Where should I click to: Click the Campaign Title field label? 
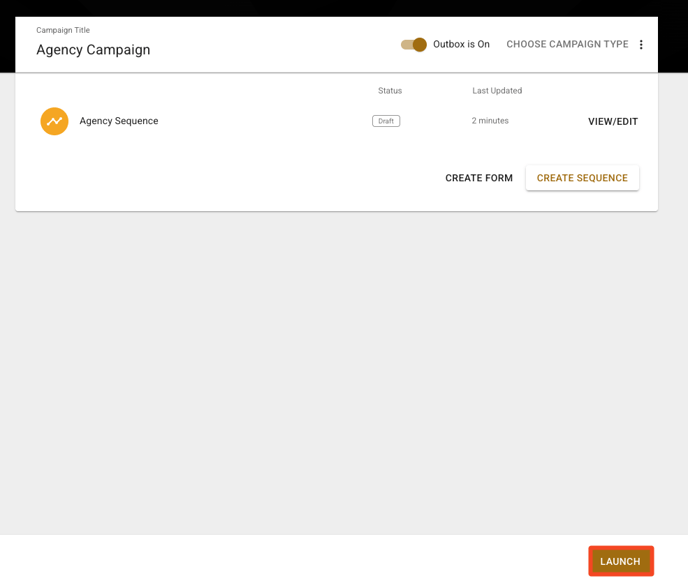[x=63, y=30]
